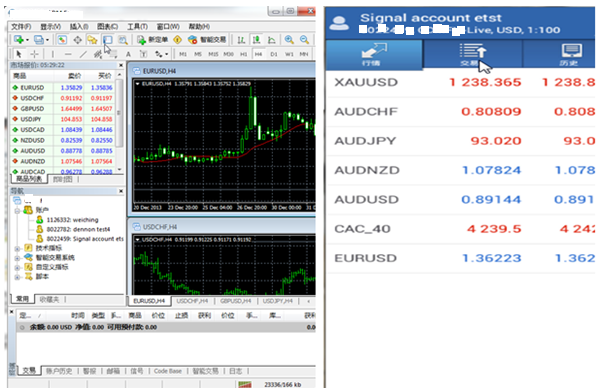
Task: Select account 8022782: dennon test4
Action: click(78, 229)
